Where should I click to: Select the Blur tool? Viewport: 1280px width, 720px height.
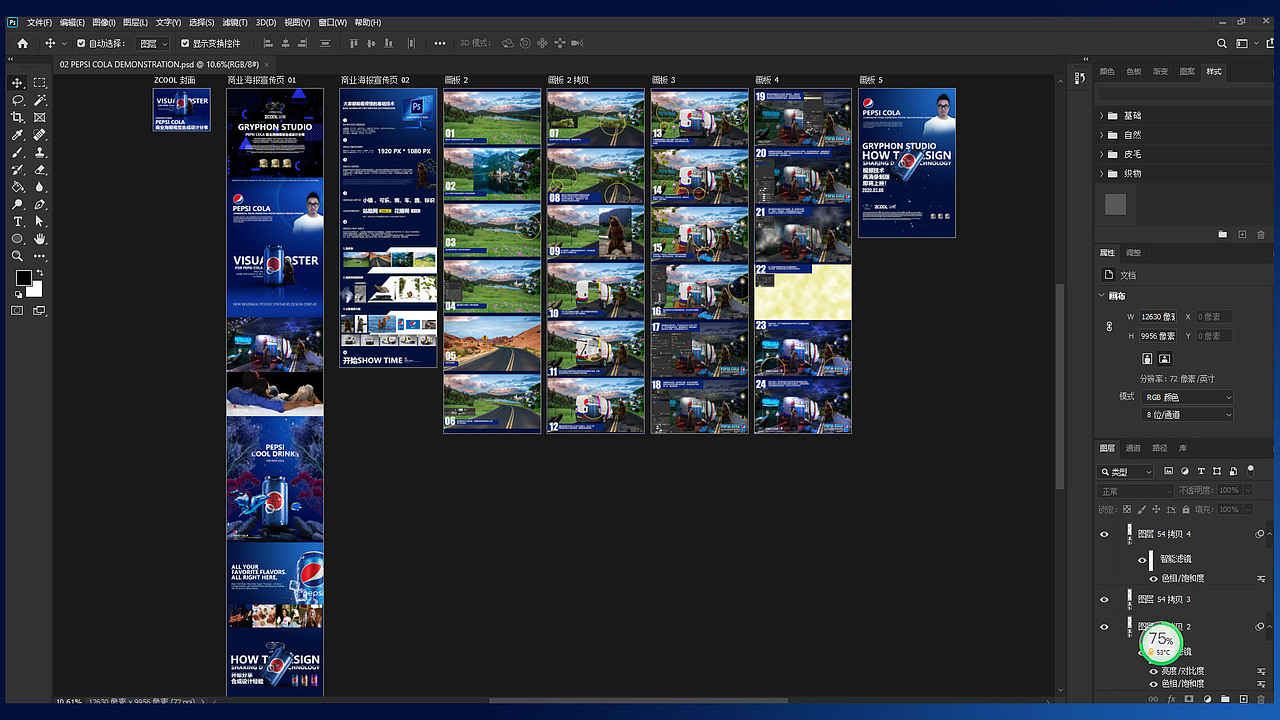click(x=40, y=187)
